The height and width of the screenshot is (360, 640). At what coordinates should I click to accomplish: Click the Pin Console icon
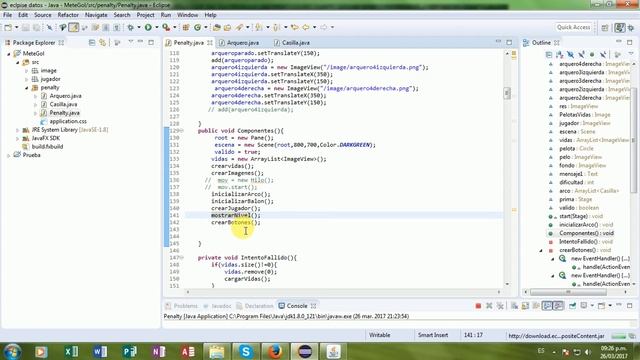coord(572,306)
